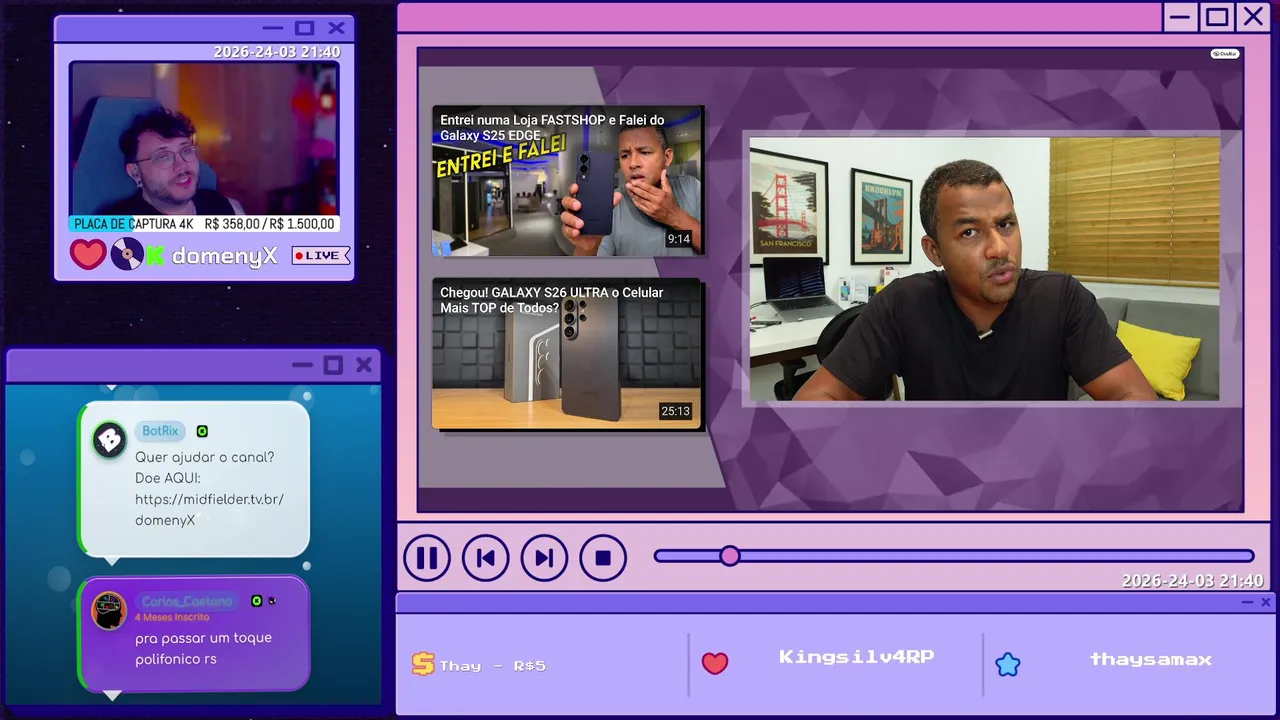
Task: Click Carlos_Caetano's avatar in chat
Action: tap(109, 610)
